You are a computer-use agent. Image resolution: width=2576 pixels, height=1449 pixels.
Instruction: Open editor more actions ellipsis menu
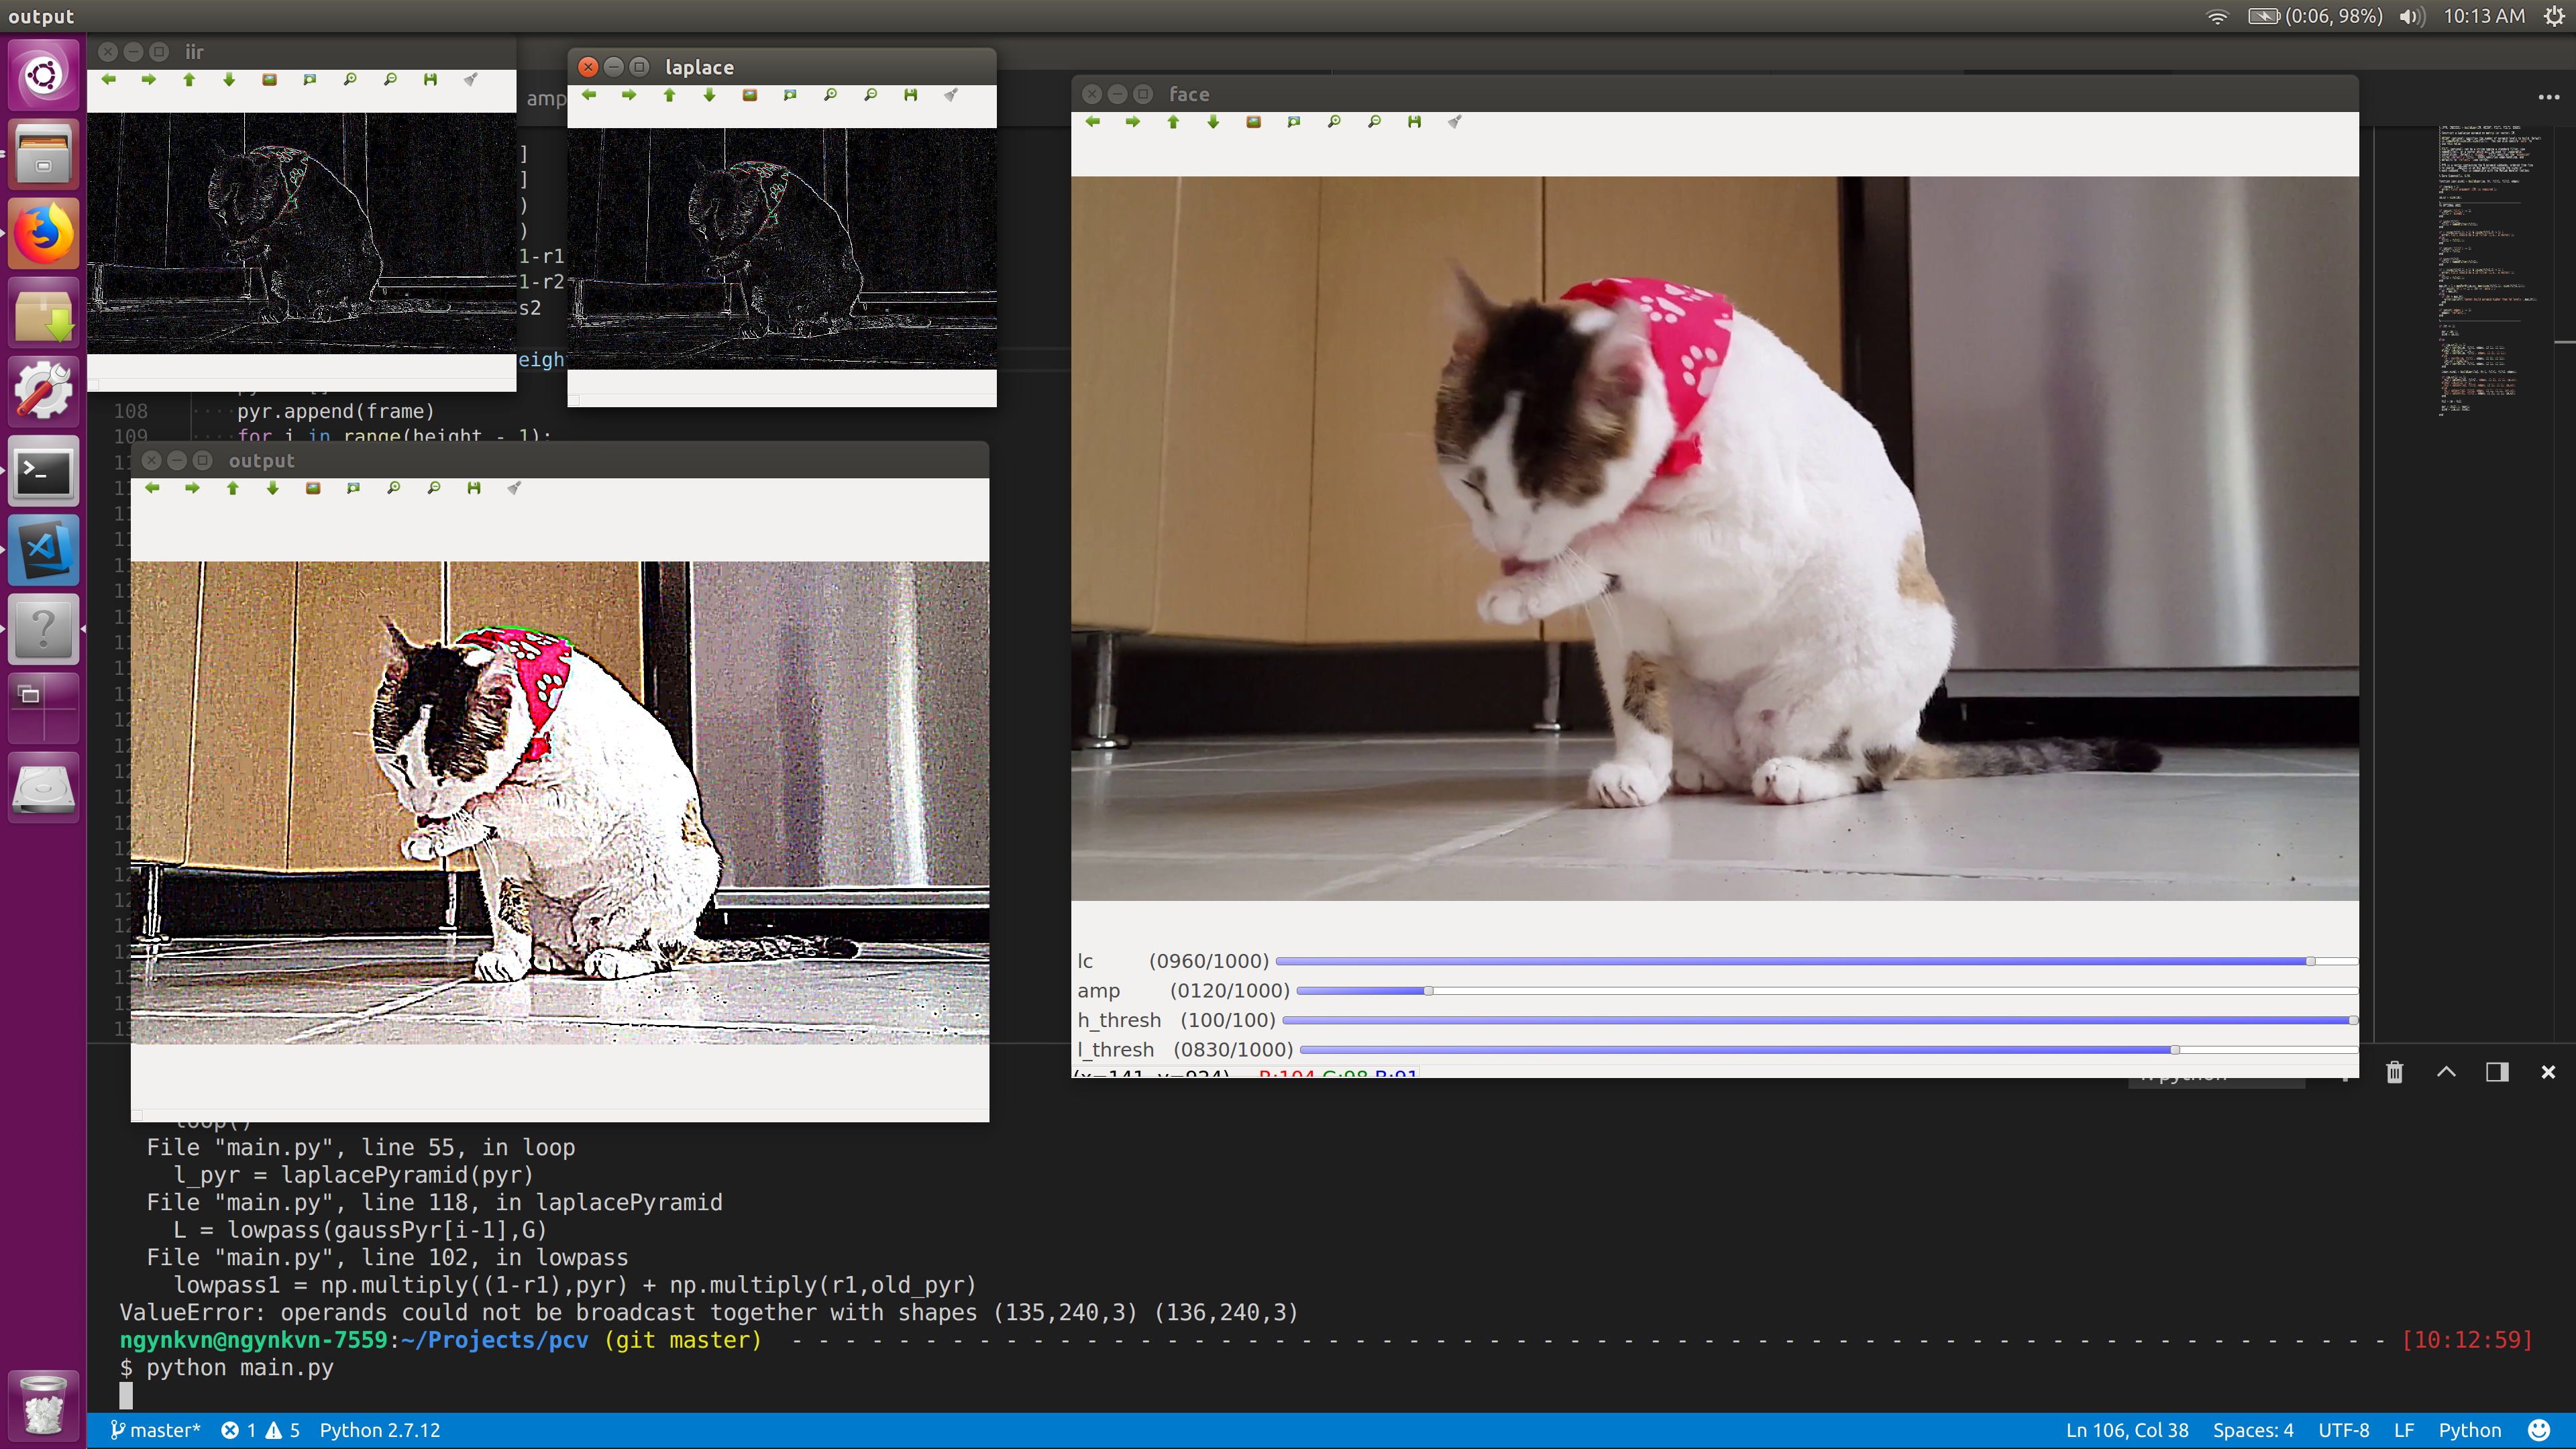tap(2548, 97)
